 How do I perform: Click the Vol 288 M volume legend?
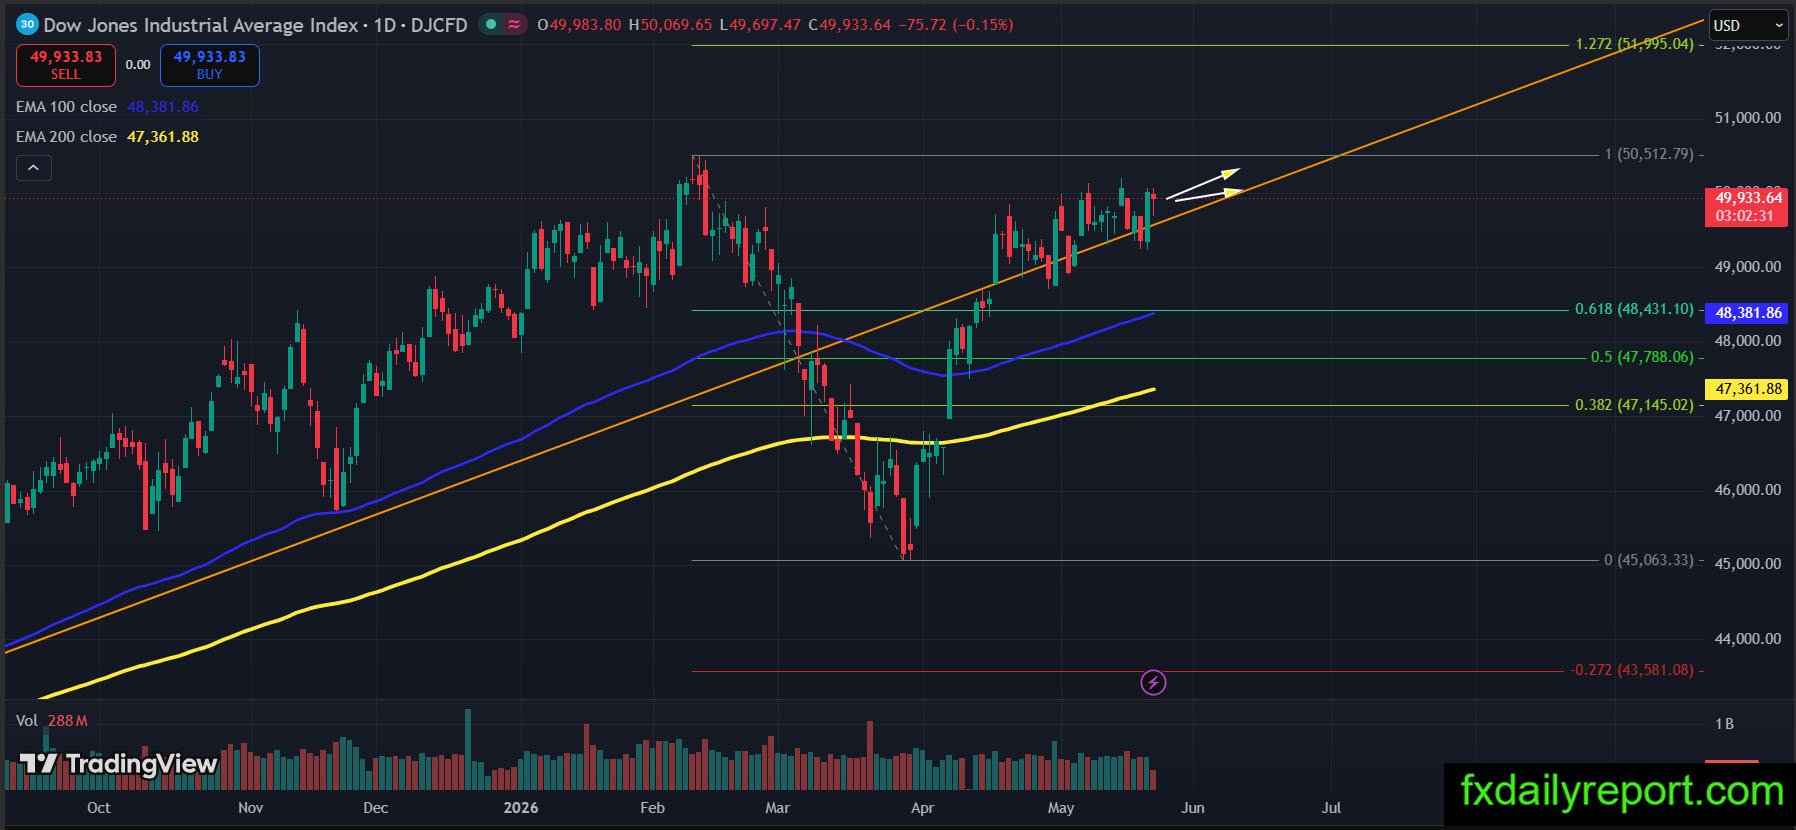click(52, 721)
